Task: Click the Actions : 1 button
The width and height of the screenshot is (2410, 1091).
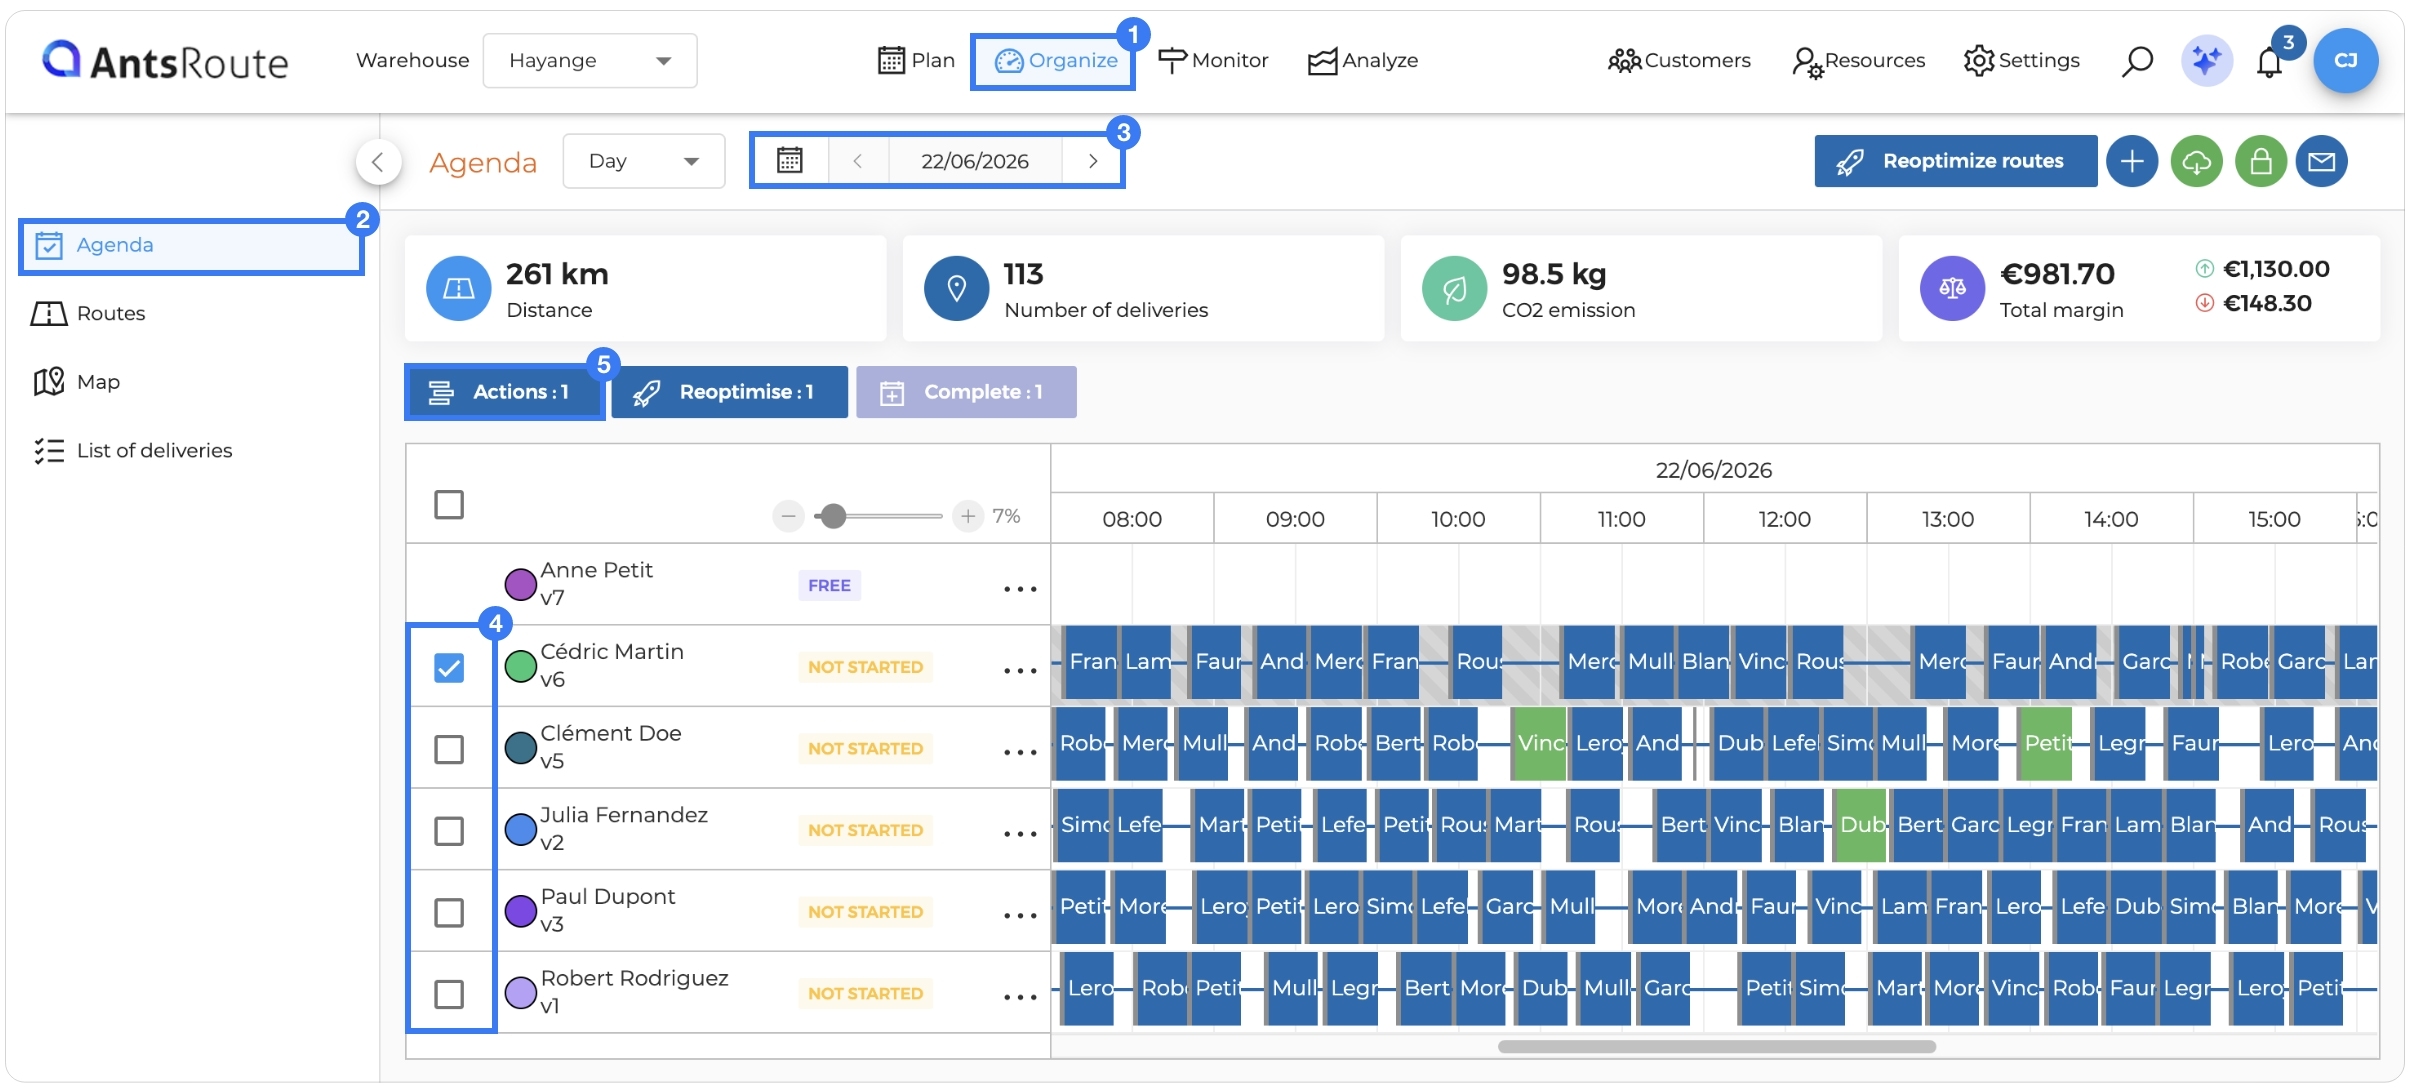Action: click(504, 392)
